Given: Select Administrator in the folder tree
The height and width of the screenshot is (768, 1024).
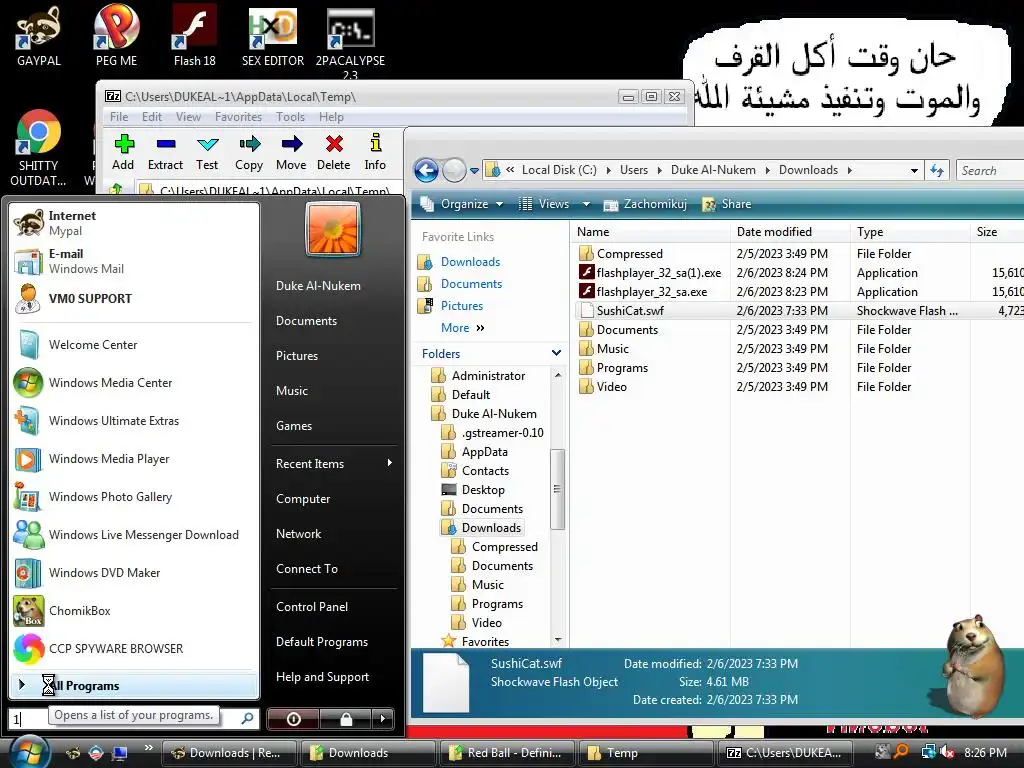Looking at the screenshot, I should (488, 376).
